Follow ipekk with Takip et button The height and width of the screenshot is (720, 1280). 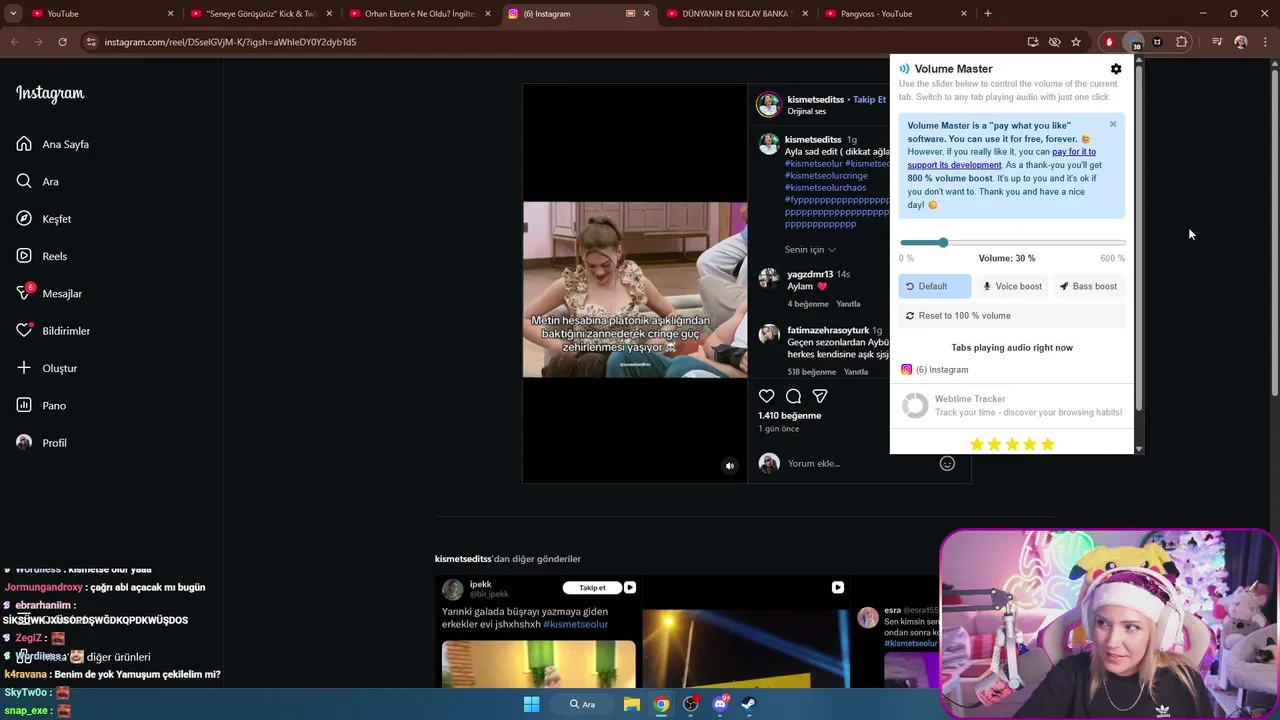(x=592, y=588)
